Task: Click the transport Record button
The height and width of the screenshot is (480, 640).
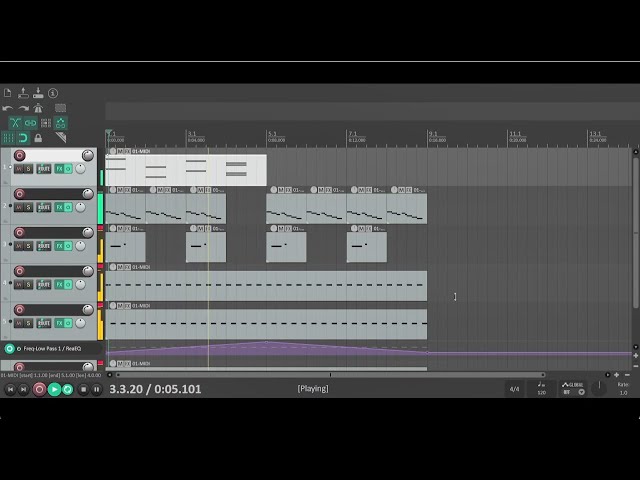Action: pyautogui.click(x=39, y=389)
